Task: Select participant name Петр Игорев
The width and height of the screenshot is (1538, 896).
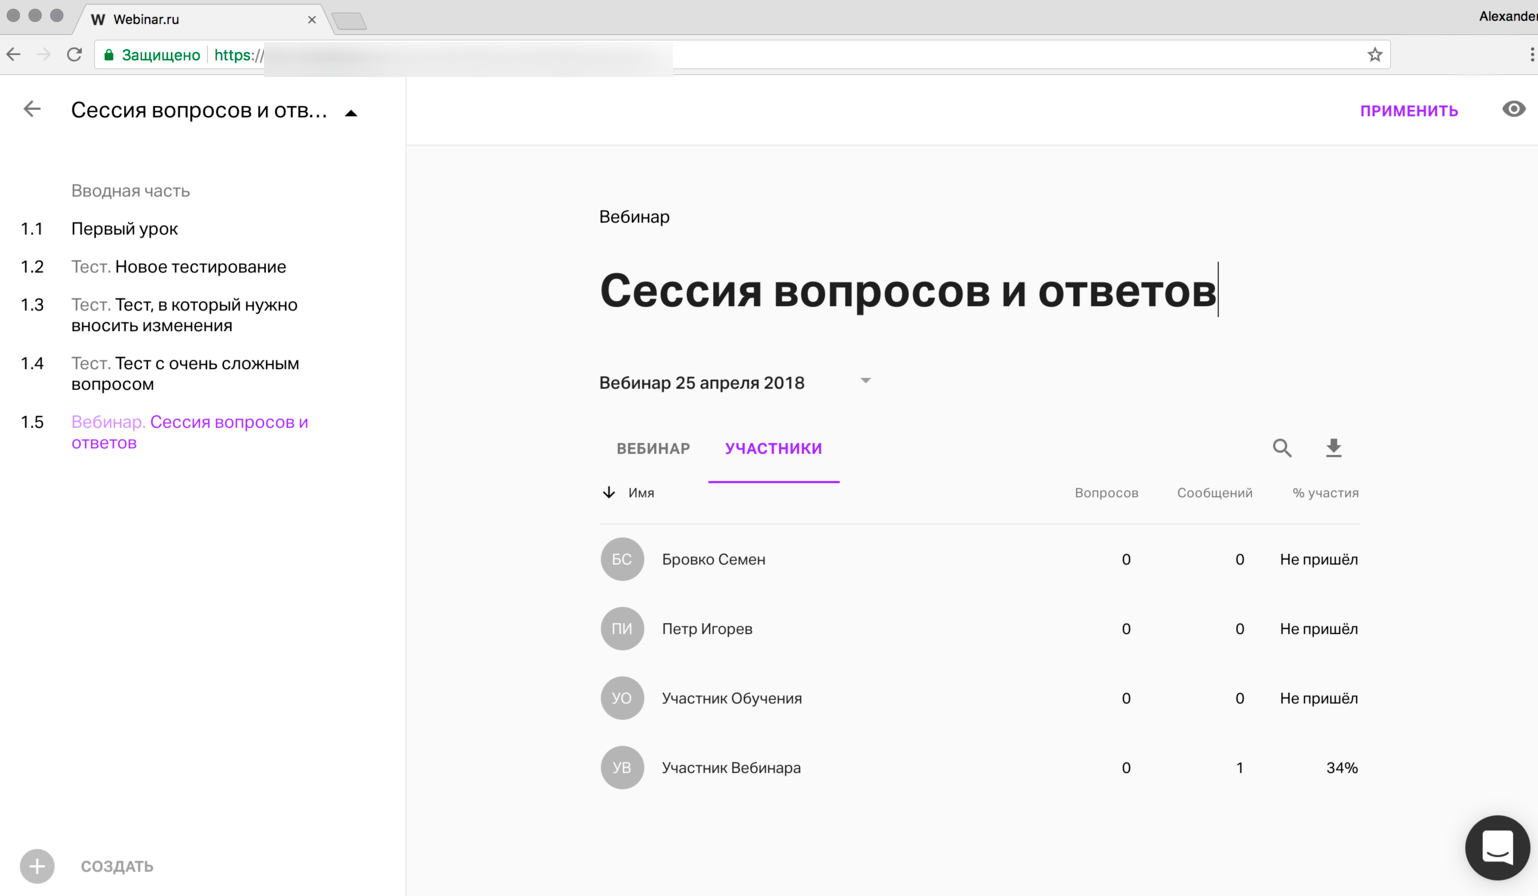Action: (707, 629)
